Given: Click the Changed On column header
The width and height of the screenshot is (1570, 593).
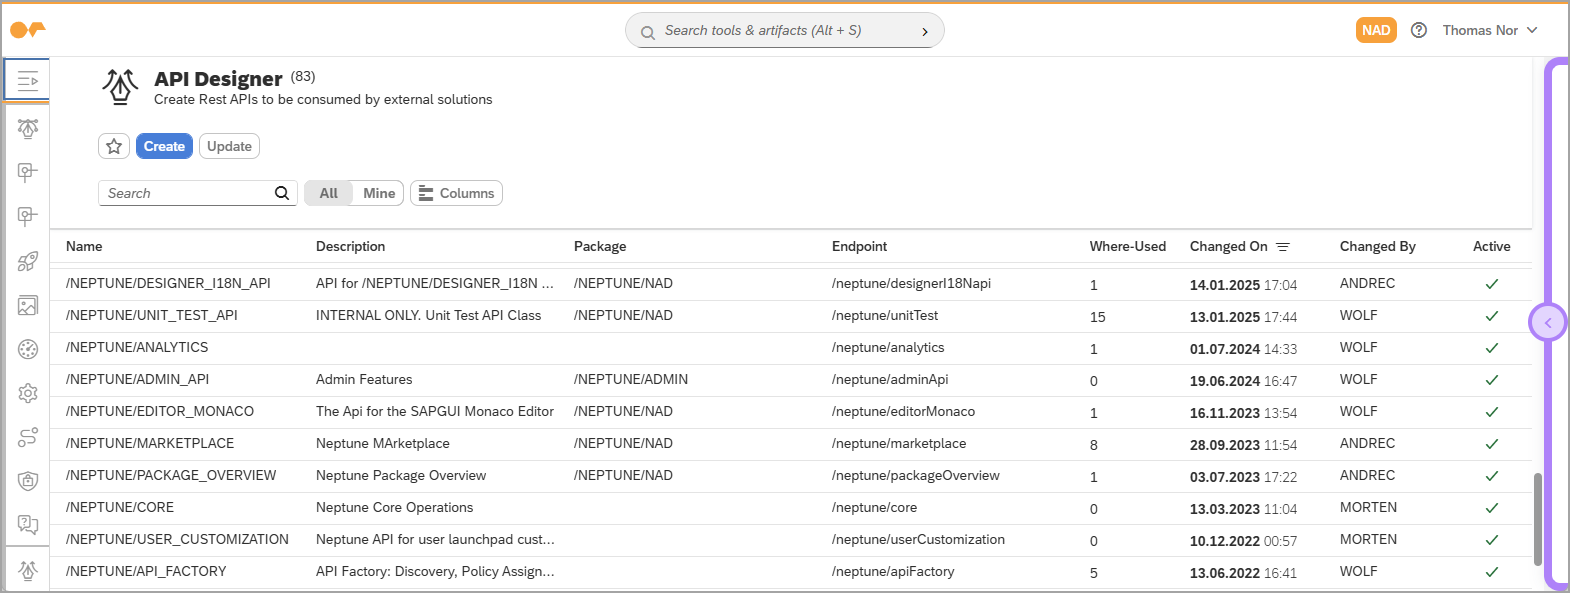Looking at the screenshot, I should point(1229,246).
